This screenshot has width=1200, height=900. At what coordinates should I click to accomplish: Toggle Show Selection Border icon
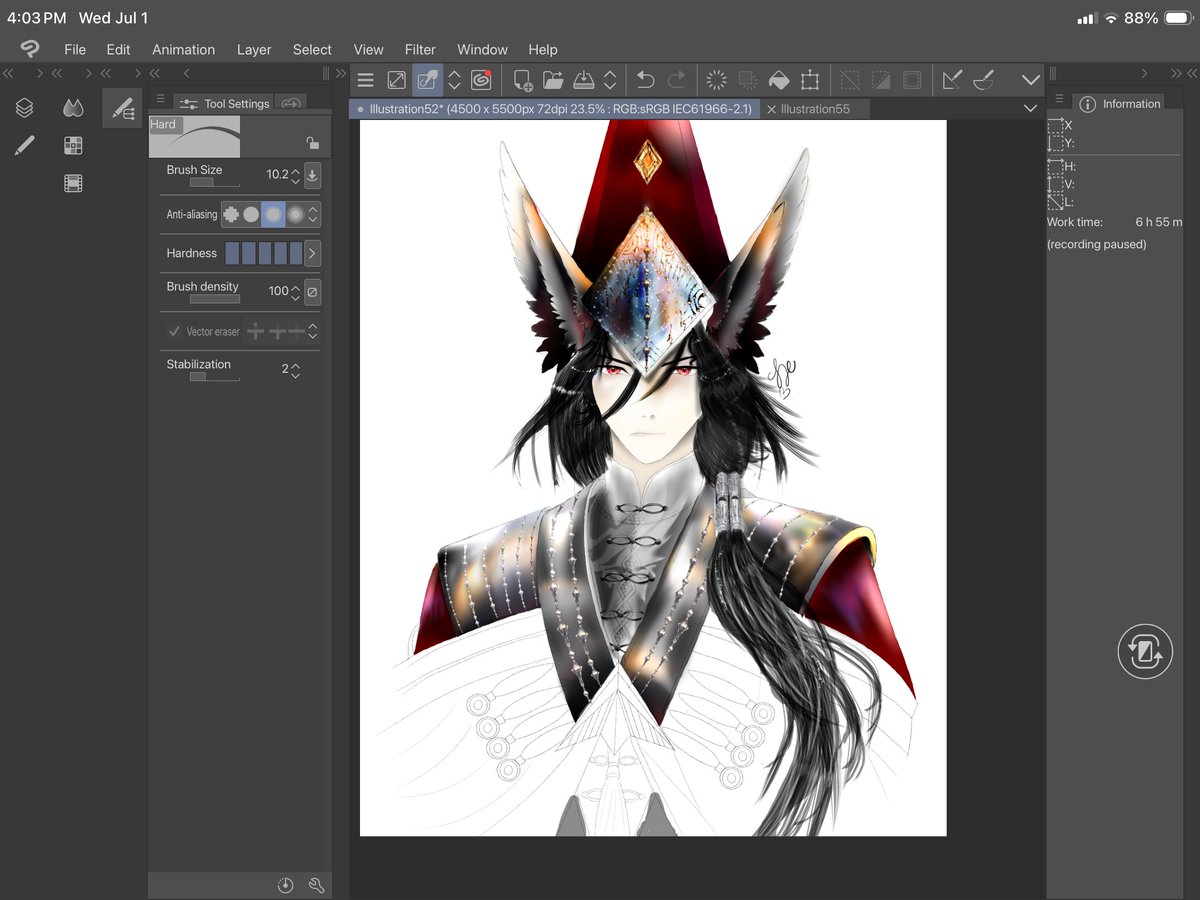[912, 80]
